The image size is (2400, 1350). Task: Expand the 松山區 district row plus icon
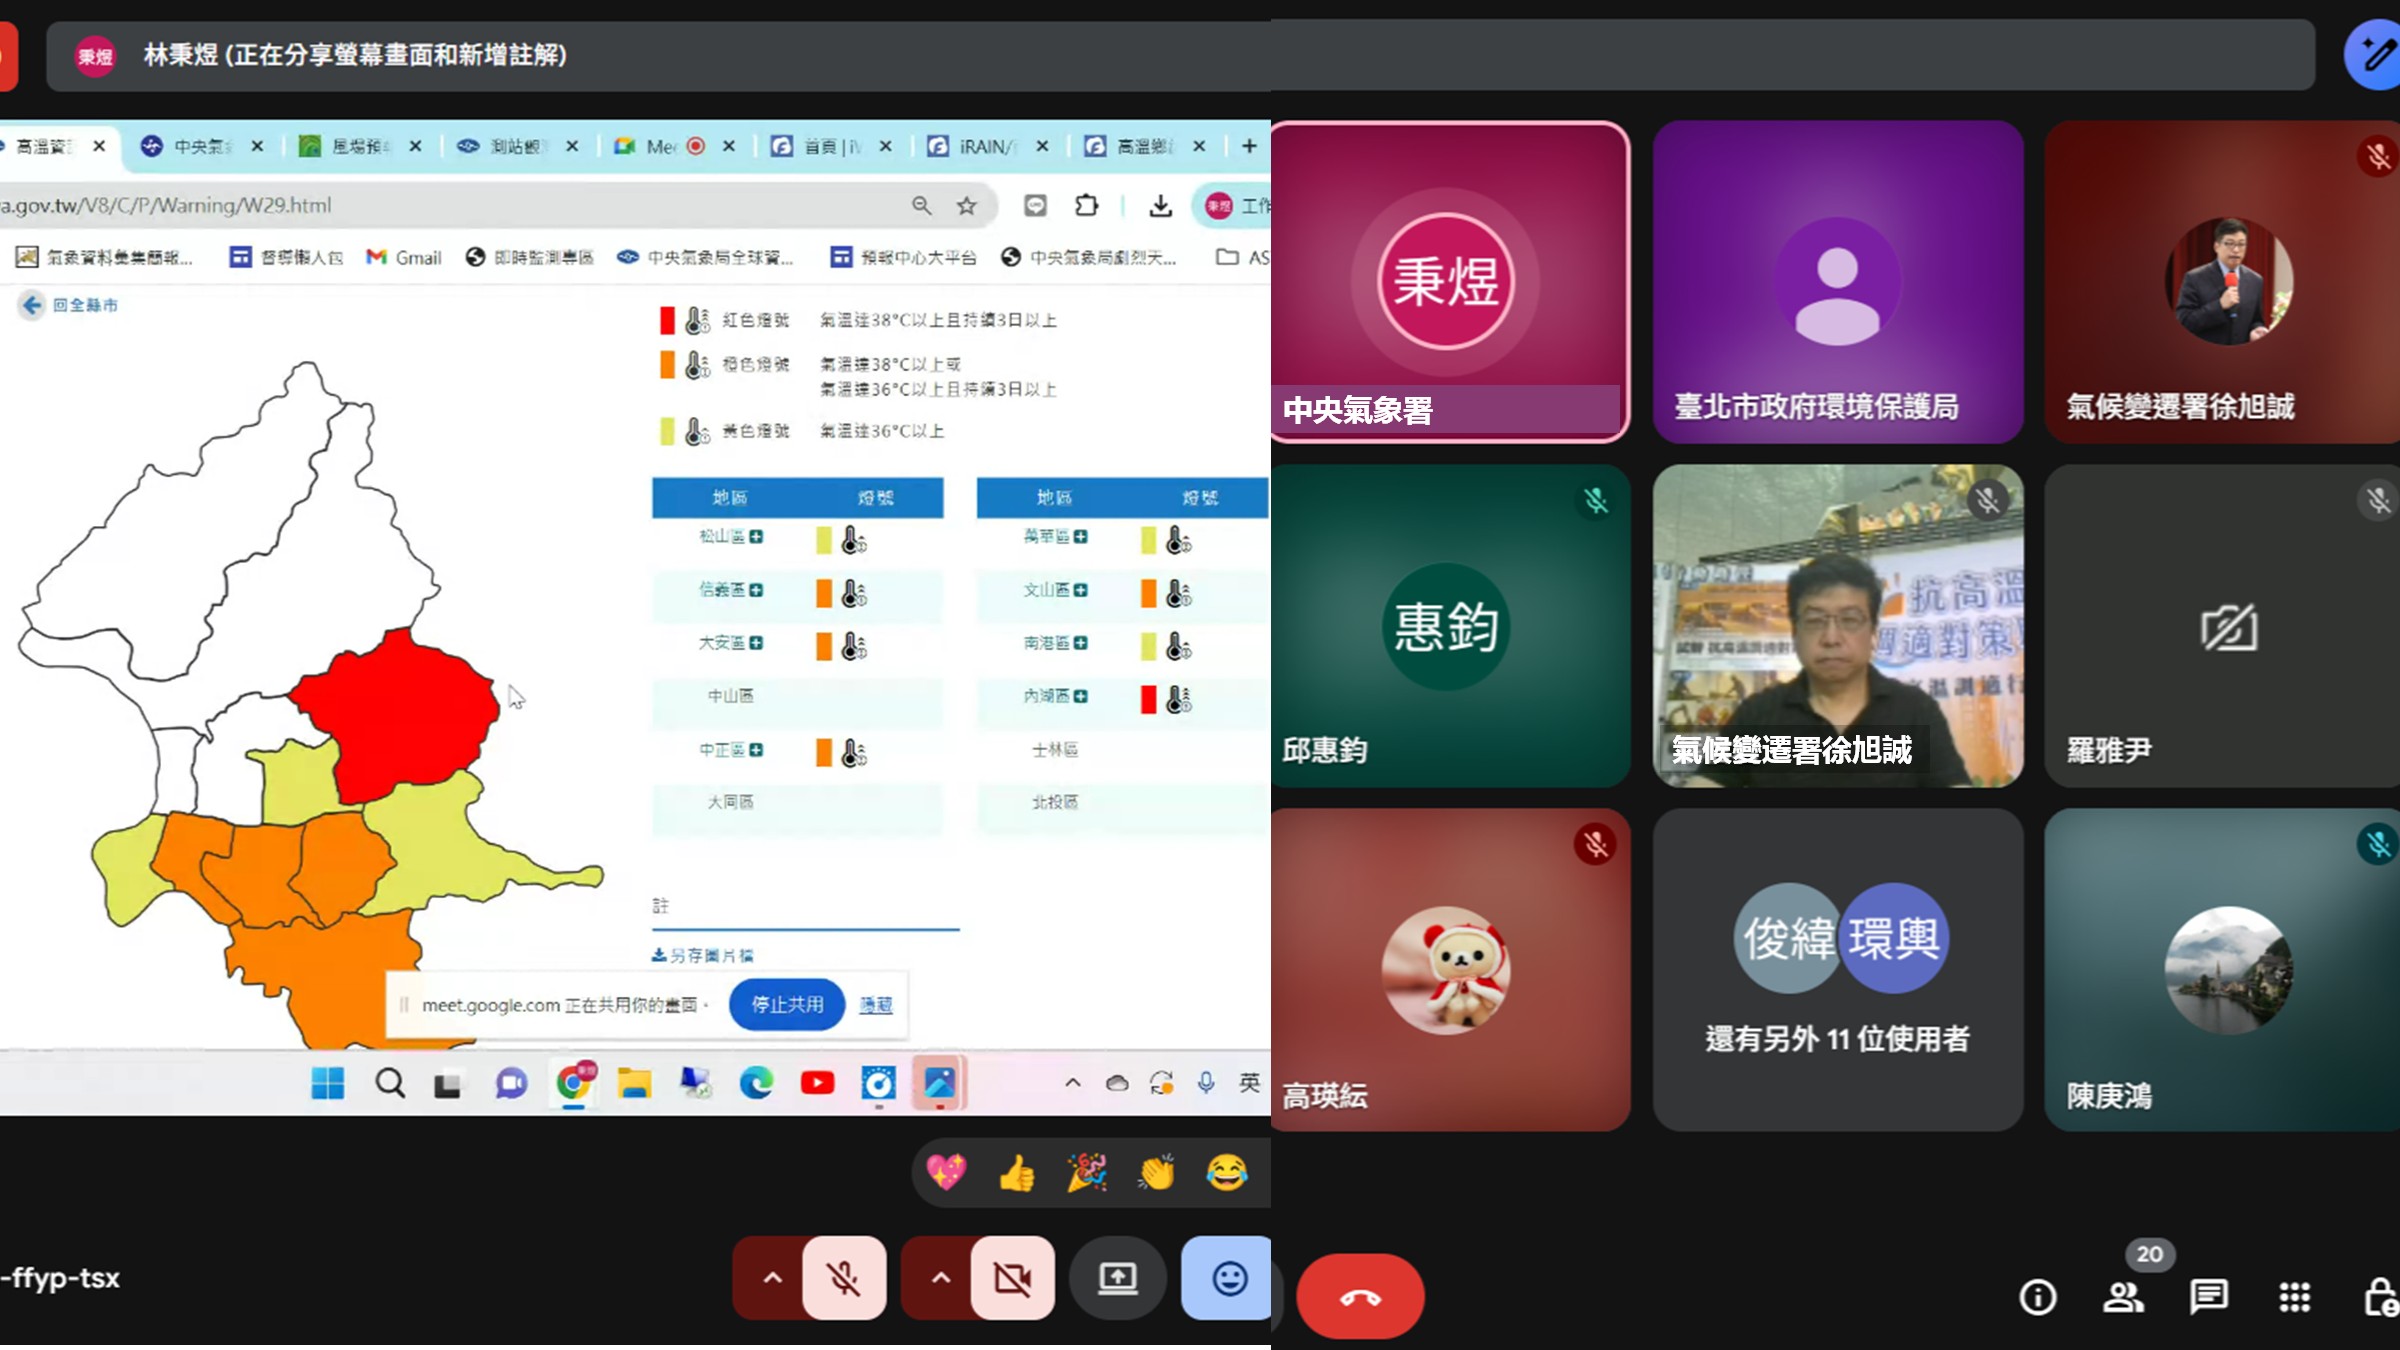point(757,537)
